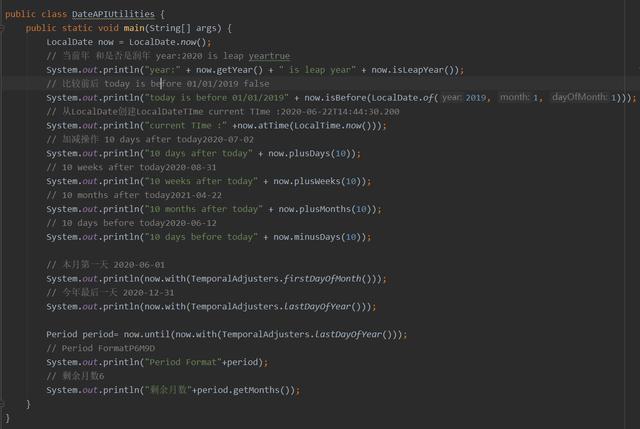This screenshot has width=640, height=429.
Task: Click the " is leap year" string literal
Action: (x=318, y=70)
